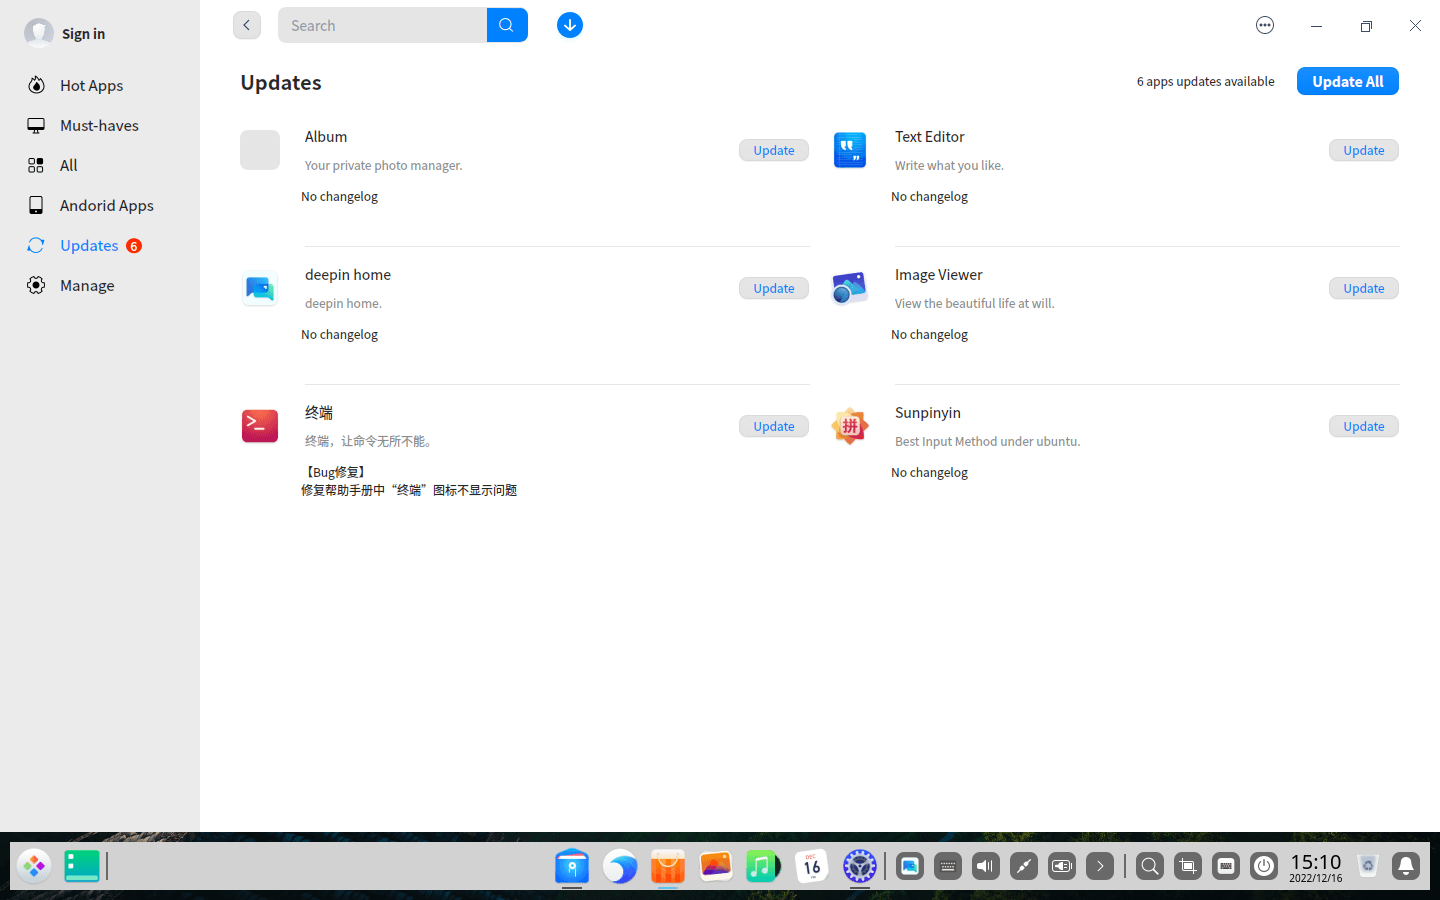Go to the Manage section

pos(87,285)
